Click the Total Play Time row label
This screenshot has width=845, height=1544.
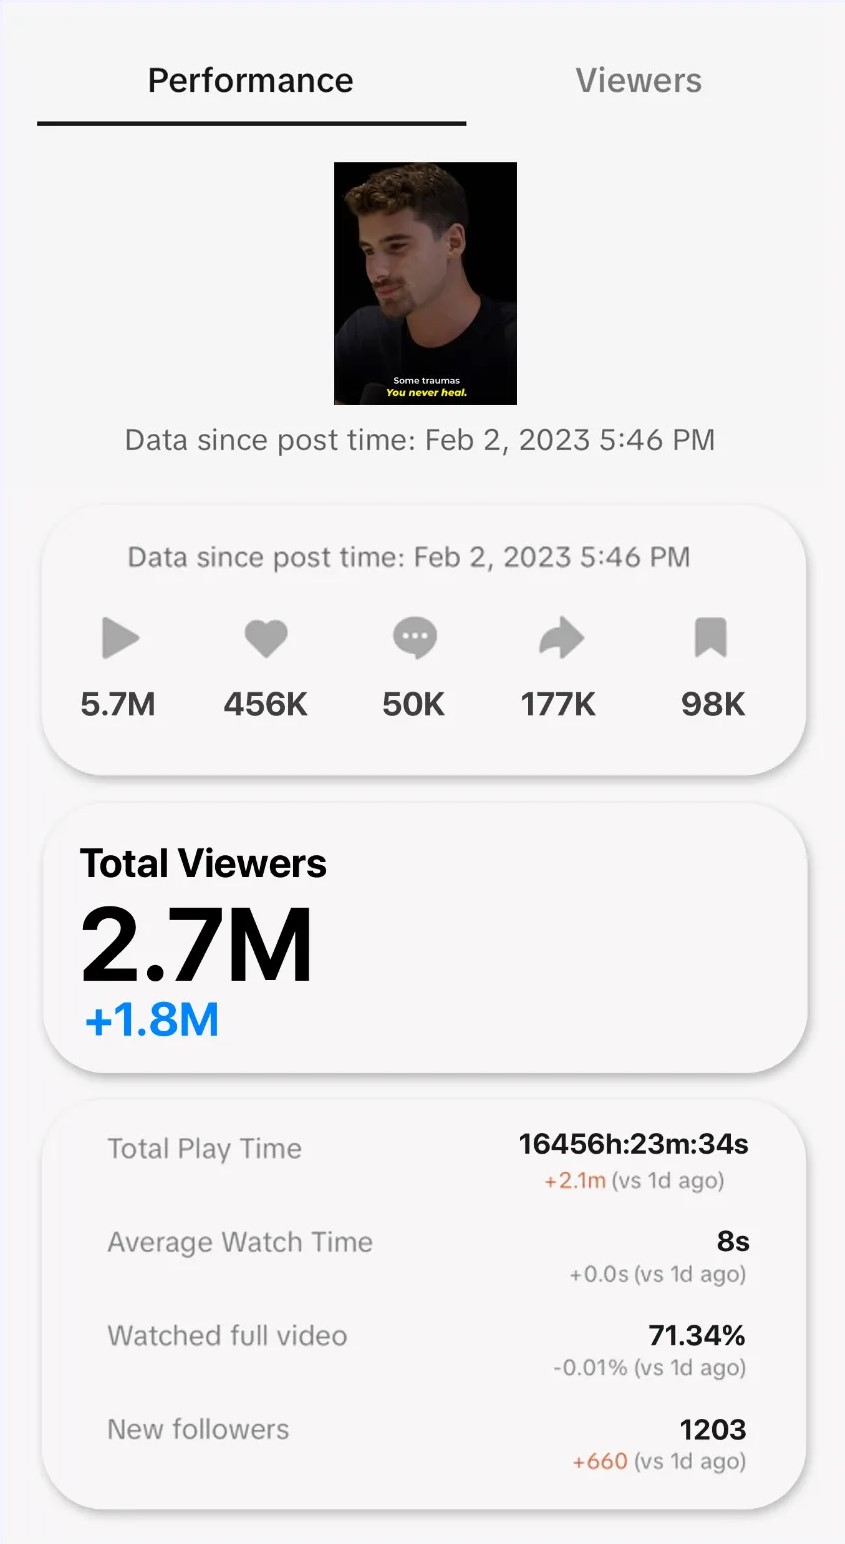point(204,1149)
